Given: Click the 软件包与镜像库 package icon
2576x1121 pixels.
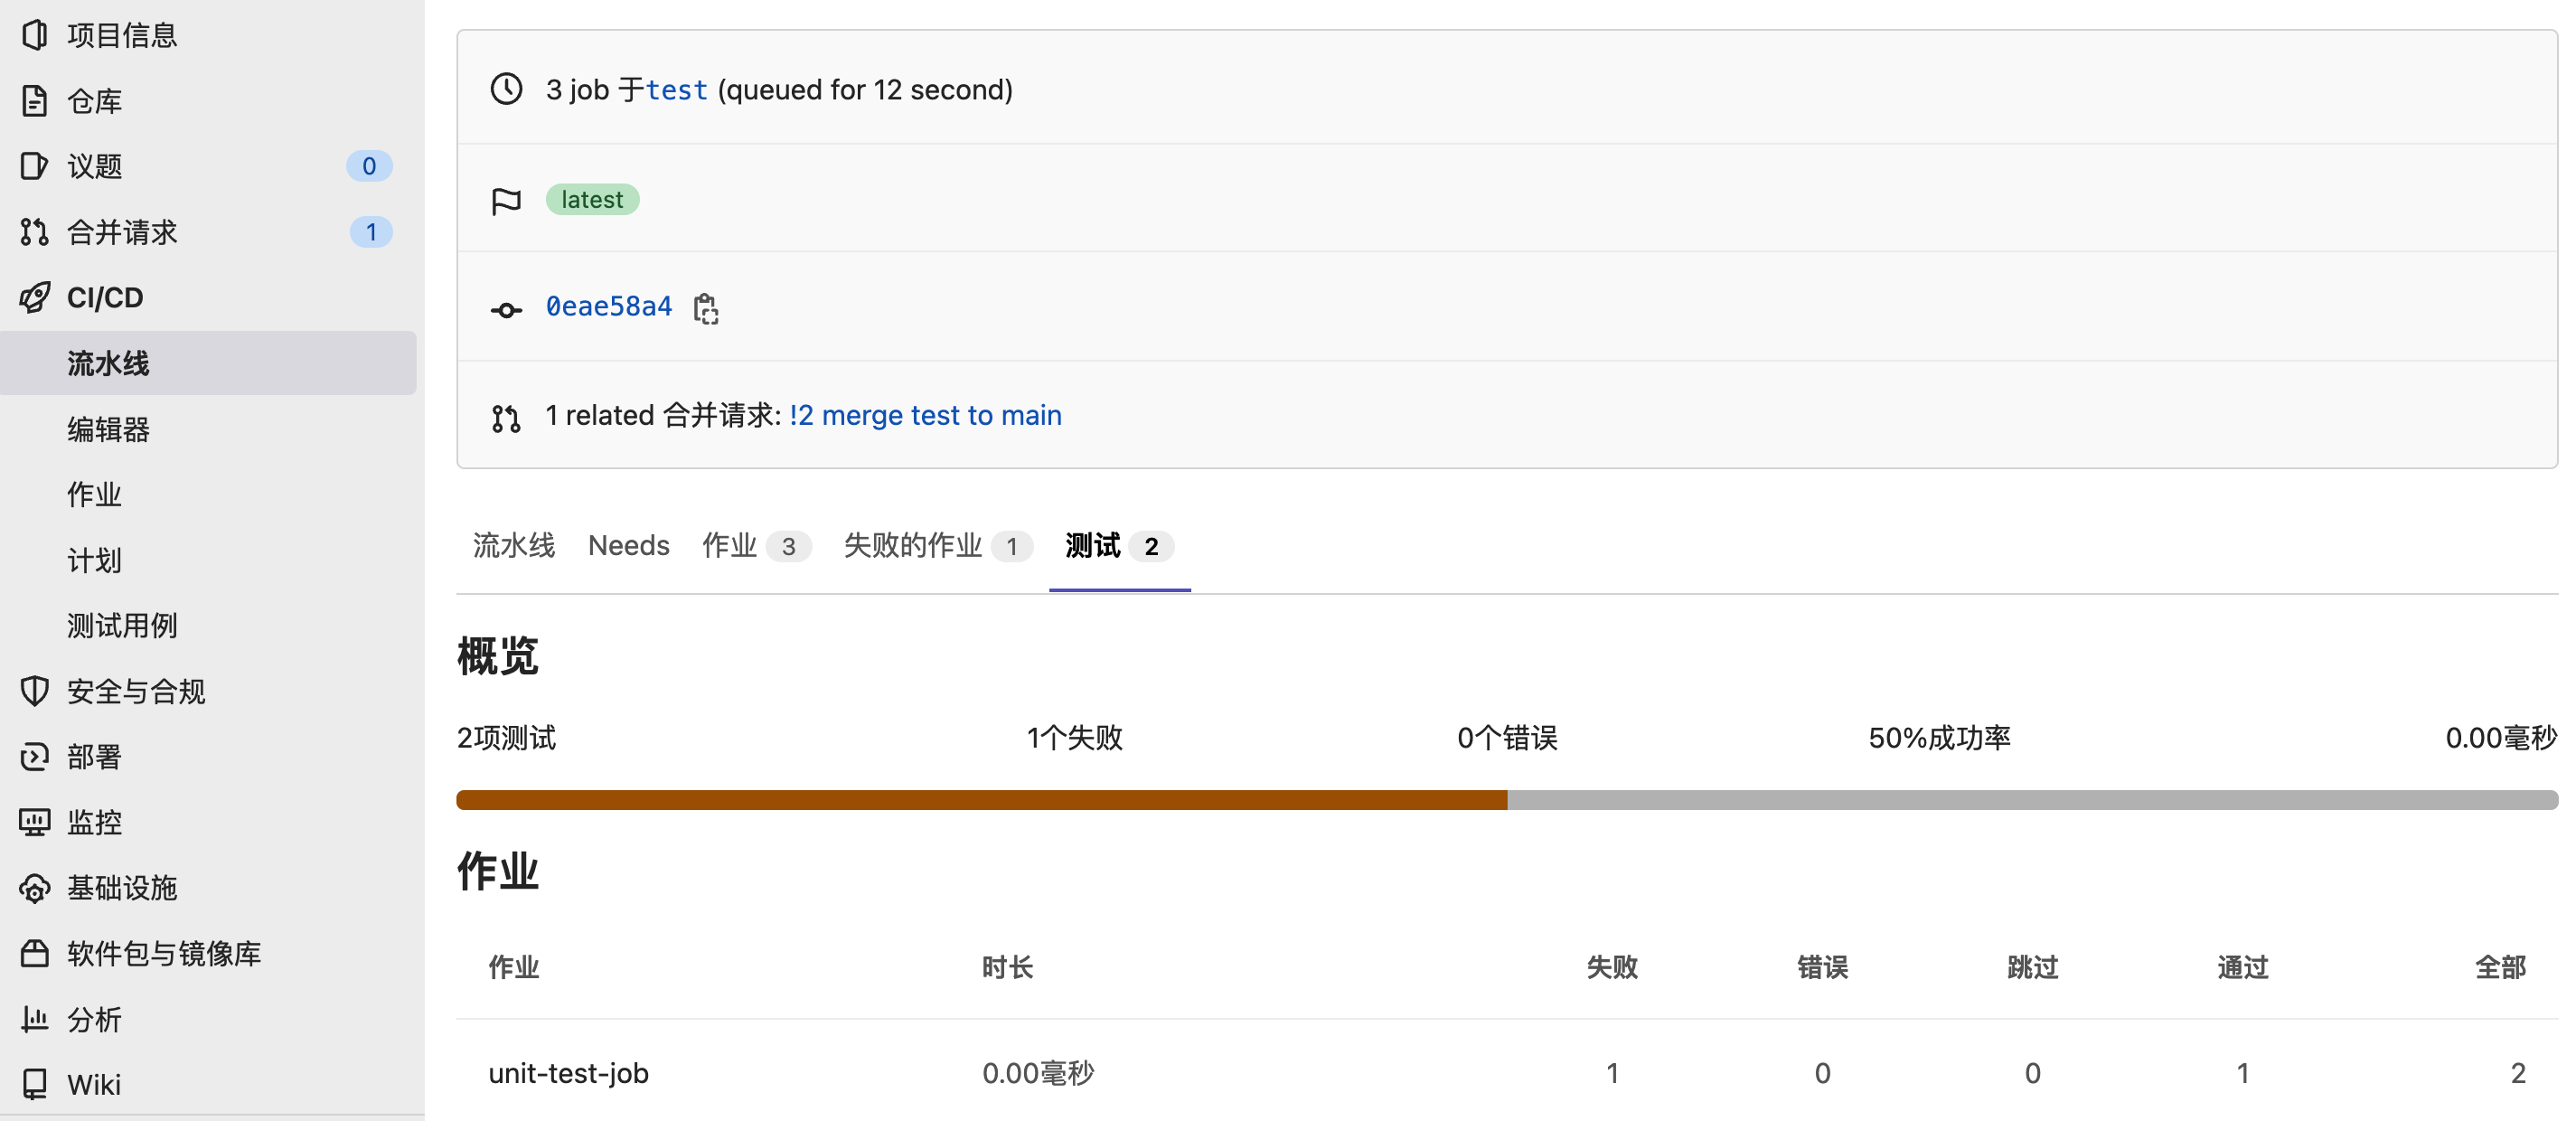Looking at the screenshot, I should pos(35,953).
